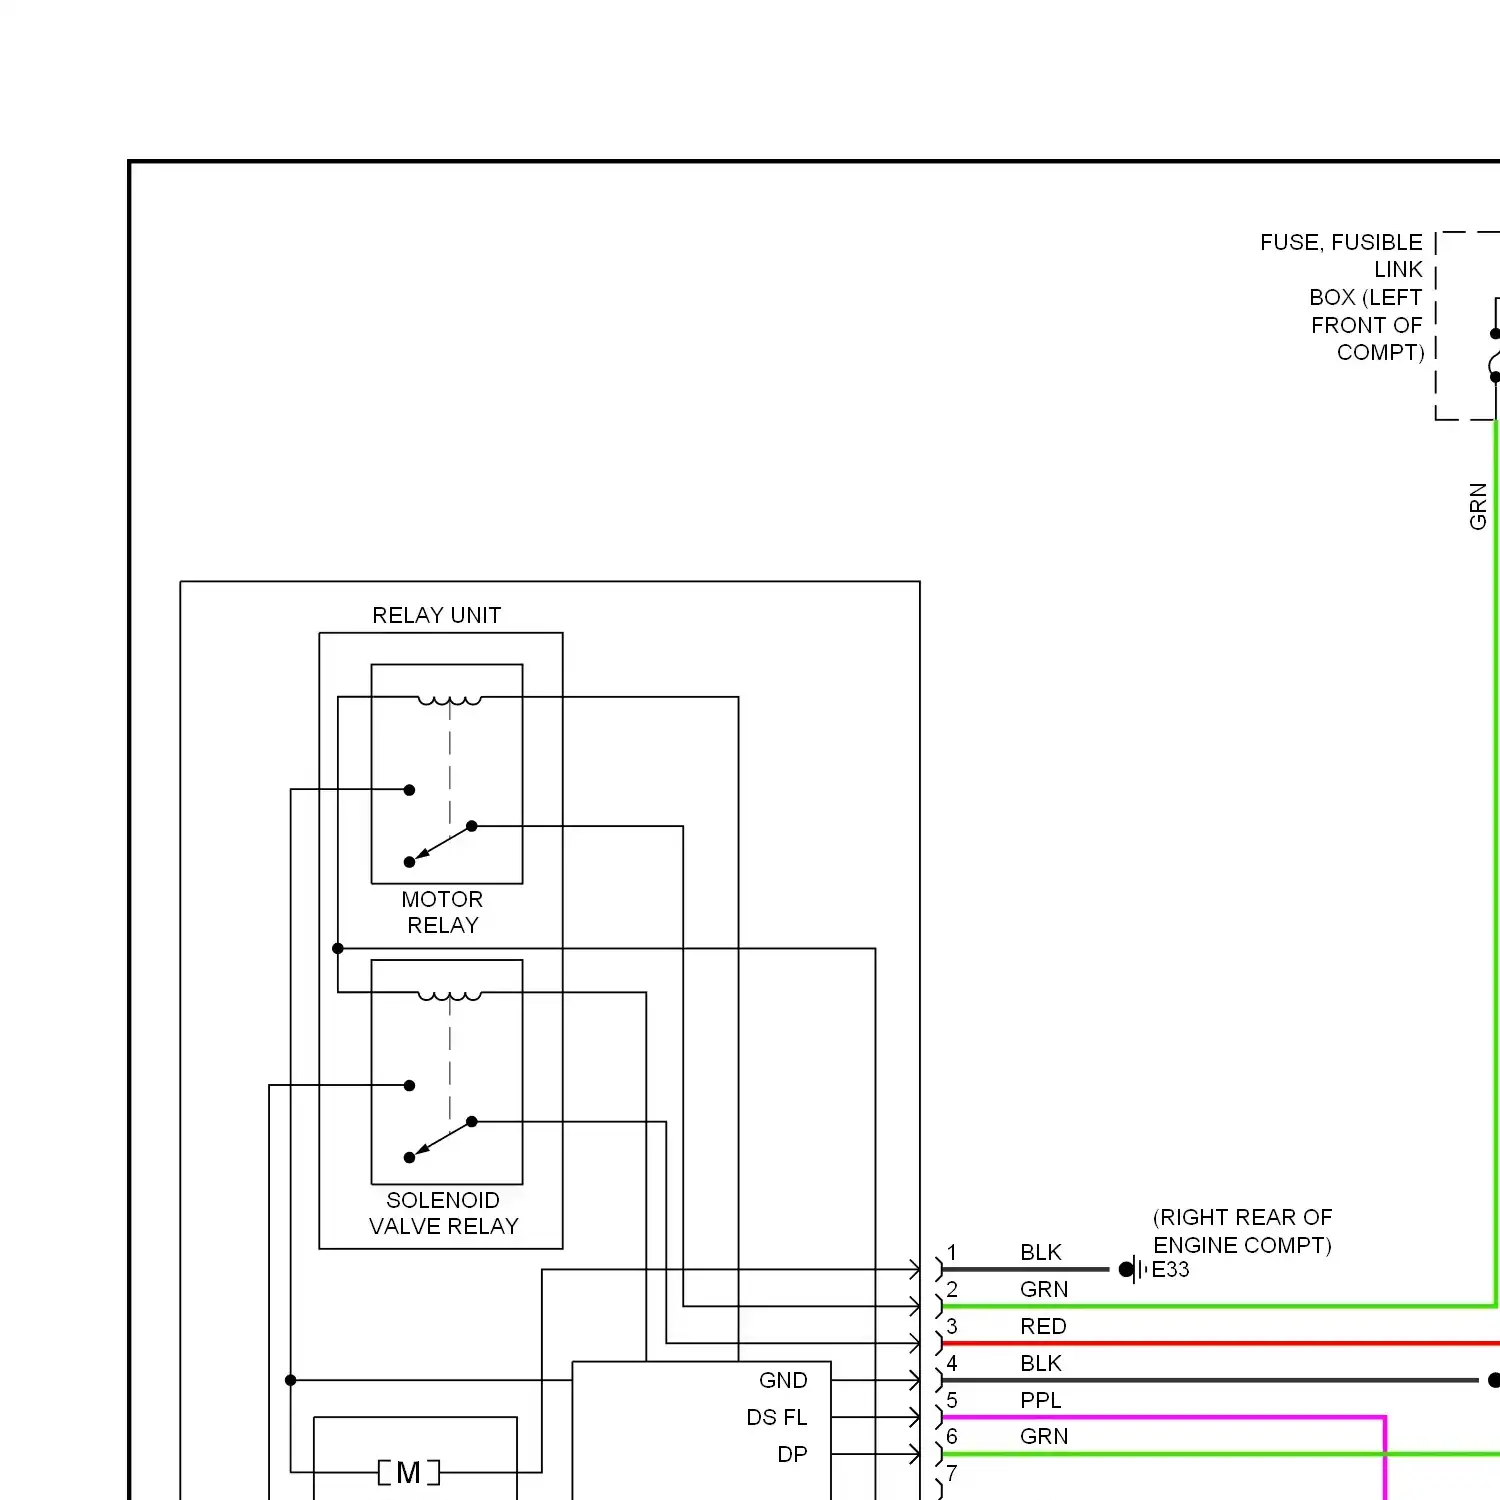Click the motor relay coil symbol
The height and width of the screenshot is (1500, 1500).
[x=449, y=700]
